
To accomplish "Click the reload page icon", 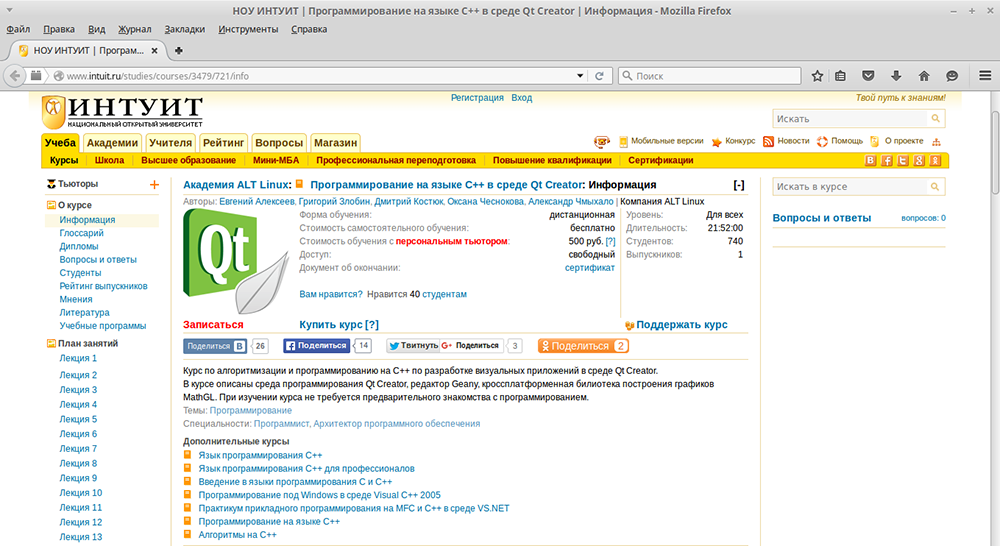I will [x=599, y=76].
